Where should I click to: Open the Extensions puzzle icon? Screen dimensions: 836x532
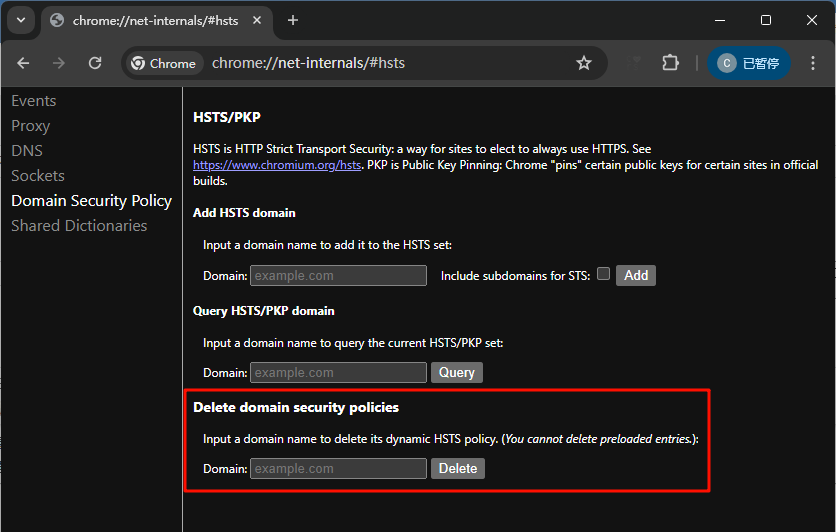pyautogui.click(x=670, y=63)
